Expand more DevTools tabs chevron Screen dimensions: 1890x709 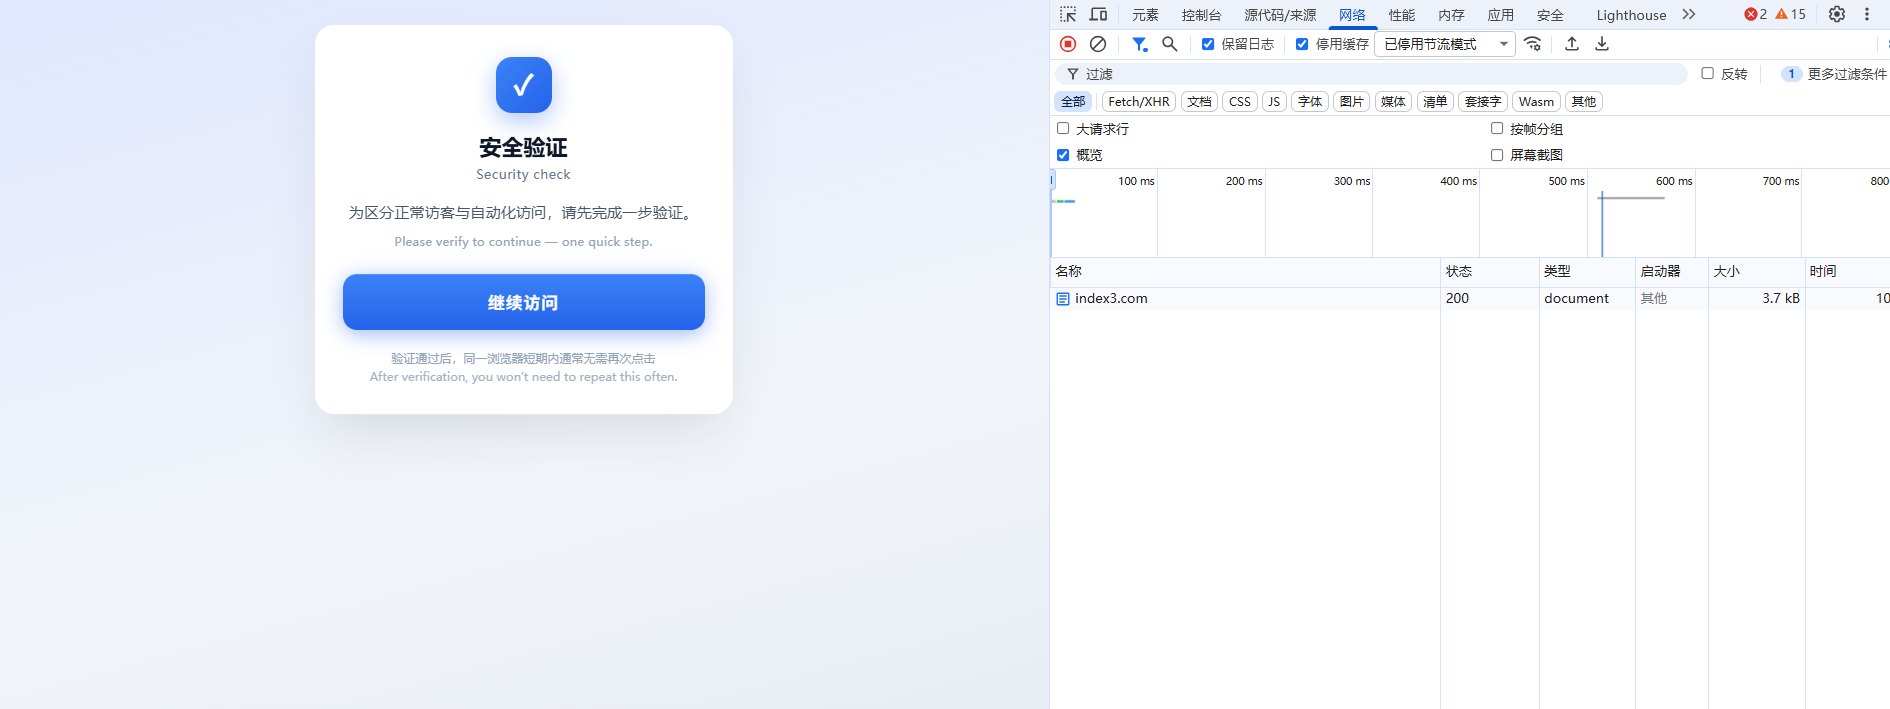(x=1689, y=14)
